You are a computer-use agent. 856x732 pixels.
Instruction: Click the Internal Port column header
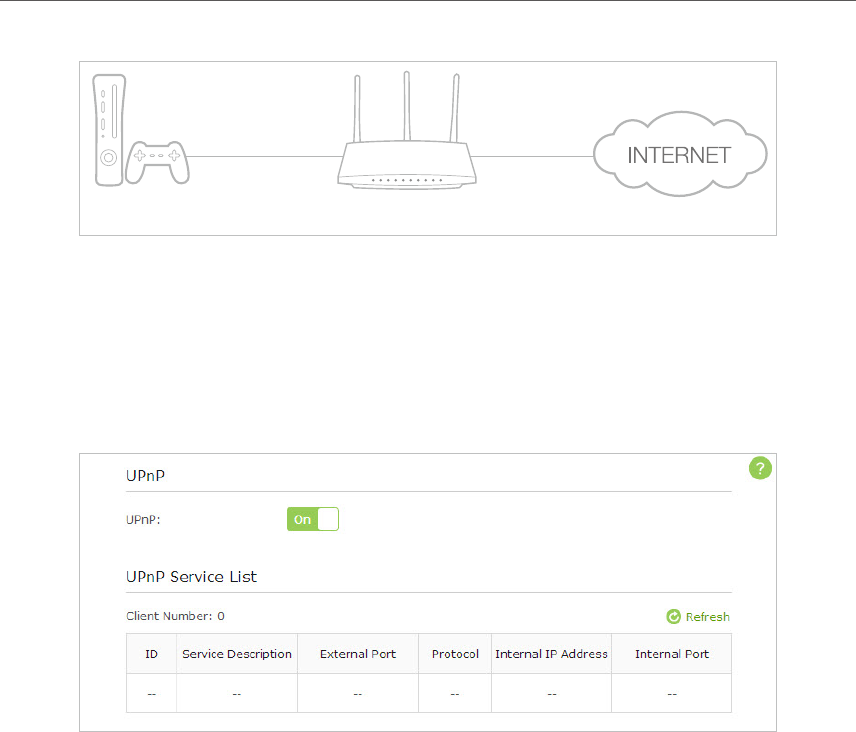tap(671, 654)
